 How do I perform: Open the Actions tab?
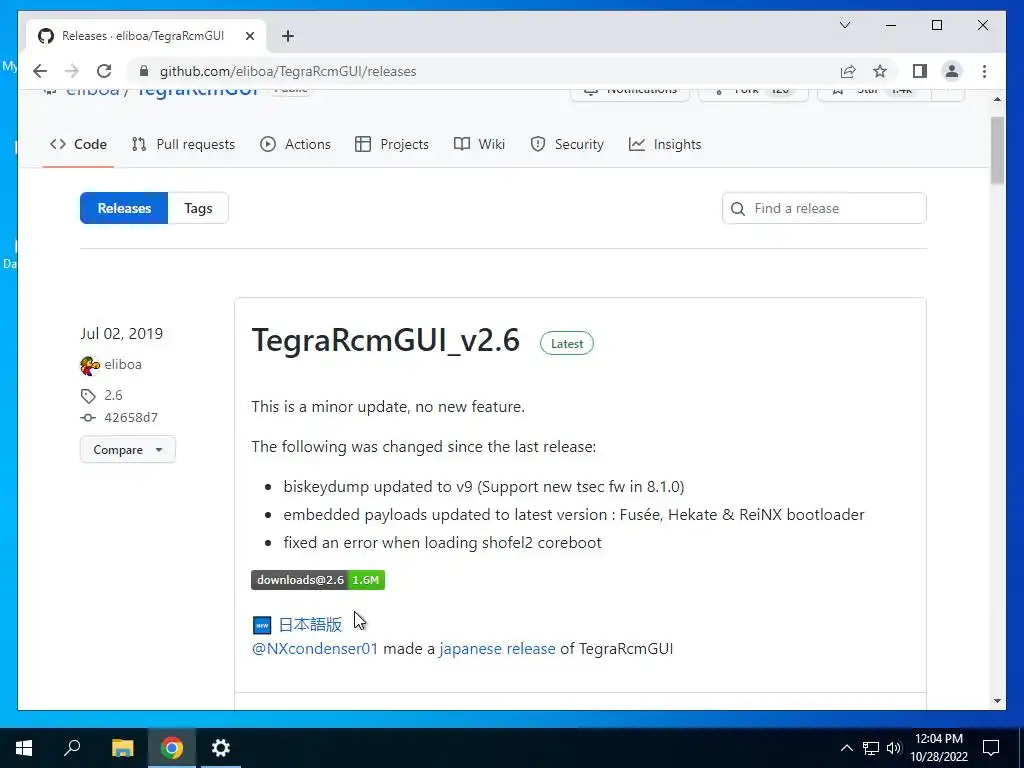tap(295, 144)
